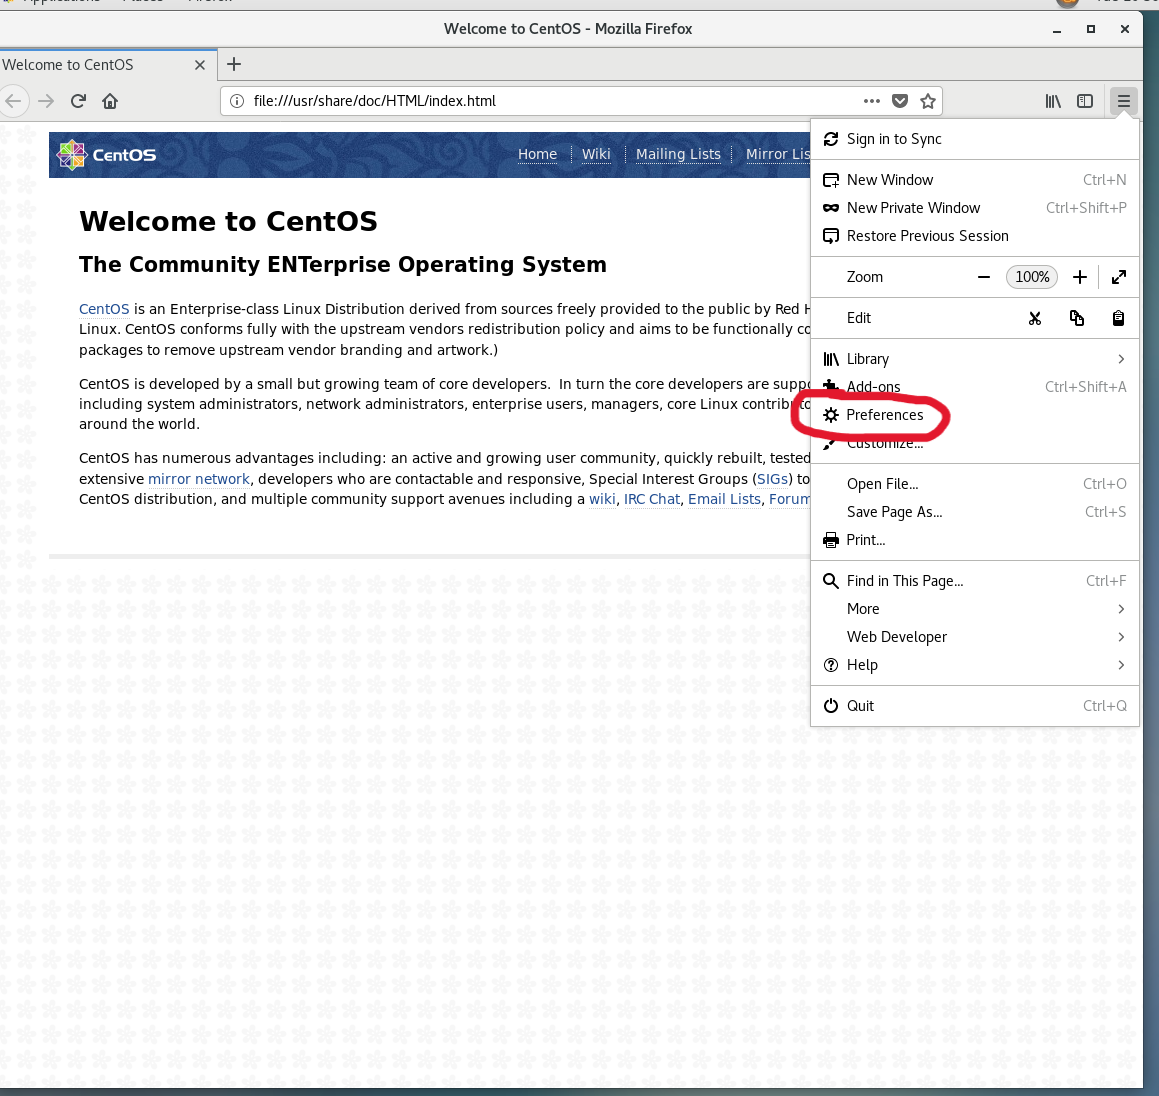Open a new tab with plus button

pos(234,64)
